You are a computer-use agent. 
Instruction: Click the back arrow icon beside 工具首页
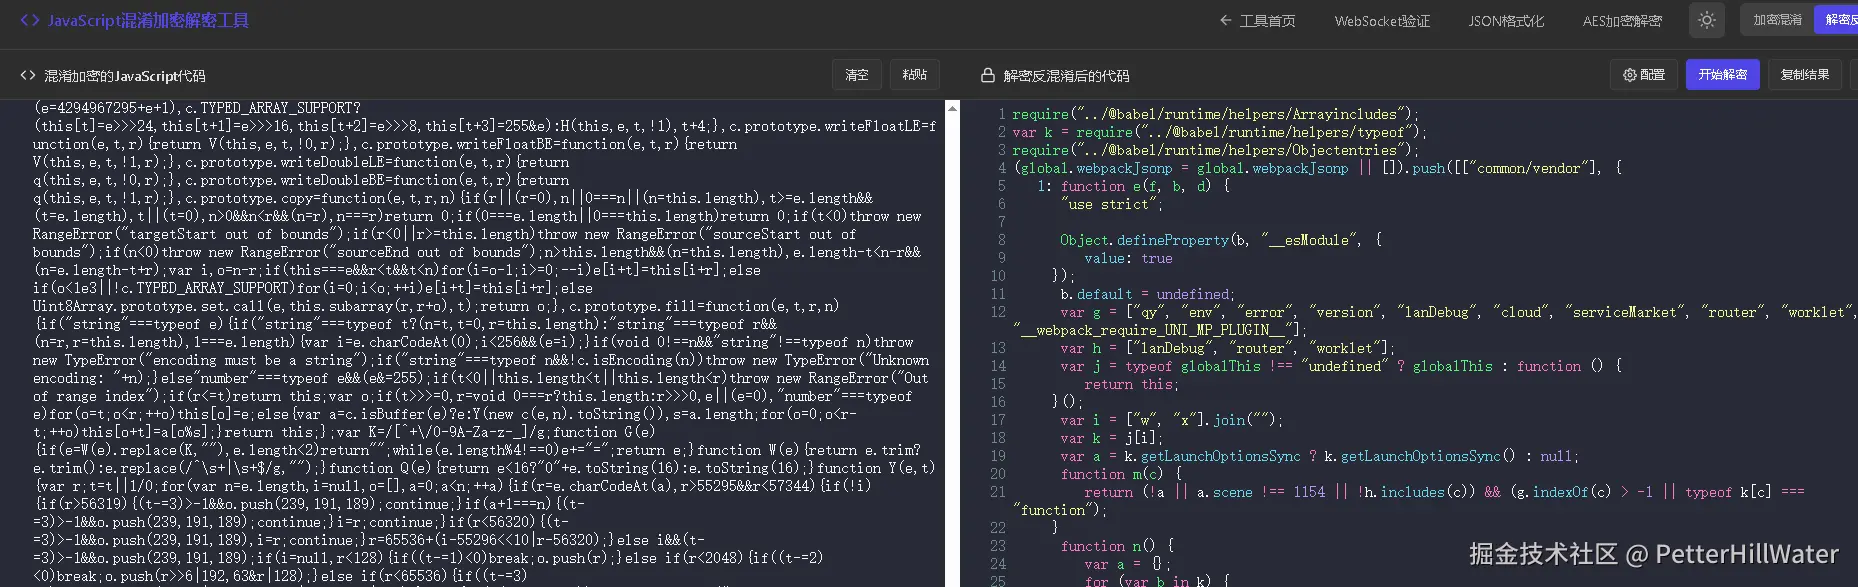pos(1226,21)
